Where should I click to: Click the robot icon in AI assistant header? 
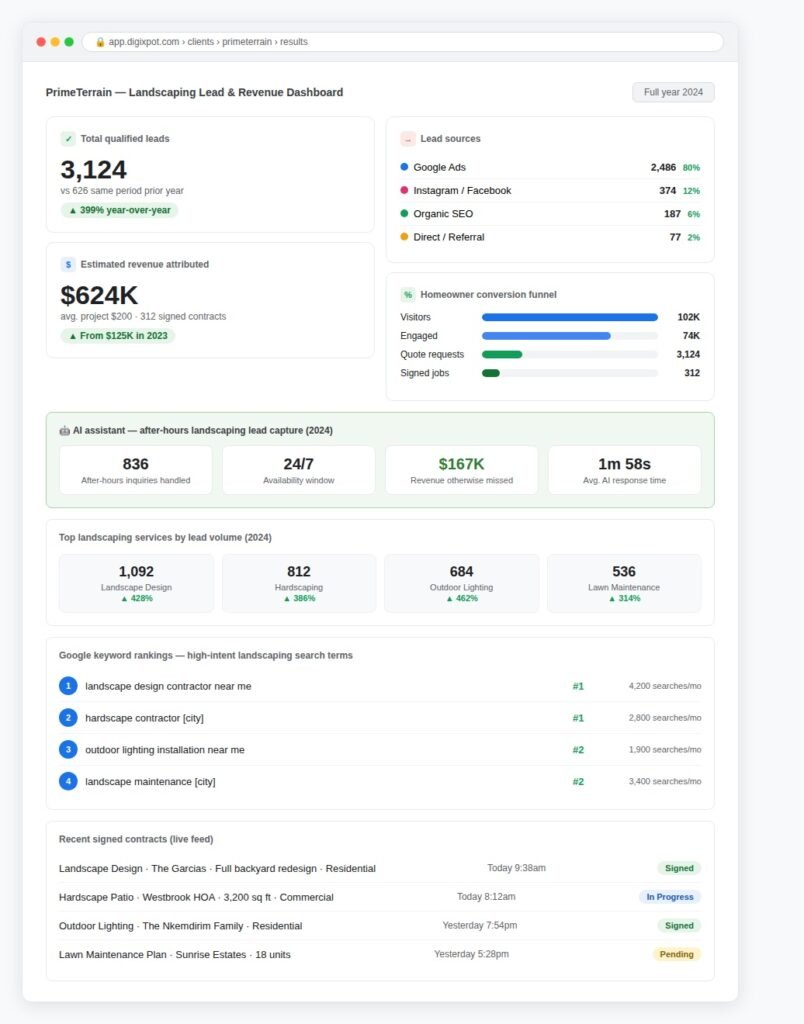(64, 431)
